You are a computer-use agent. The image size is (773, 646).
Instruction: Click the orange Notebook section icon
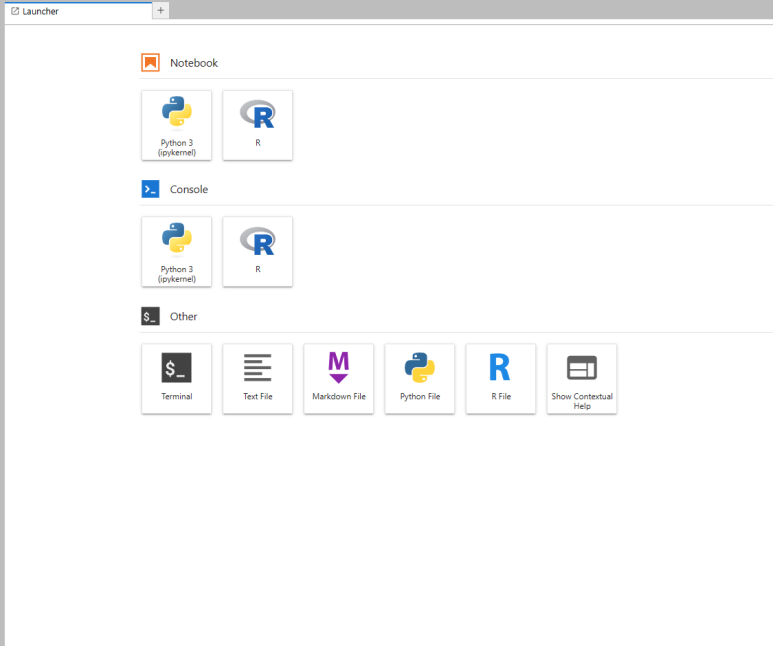click(x=150, y=63)
